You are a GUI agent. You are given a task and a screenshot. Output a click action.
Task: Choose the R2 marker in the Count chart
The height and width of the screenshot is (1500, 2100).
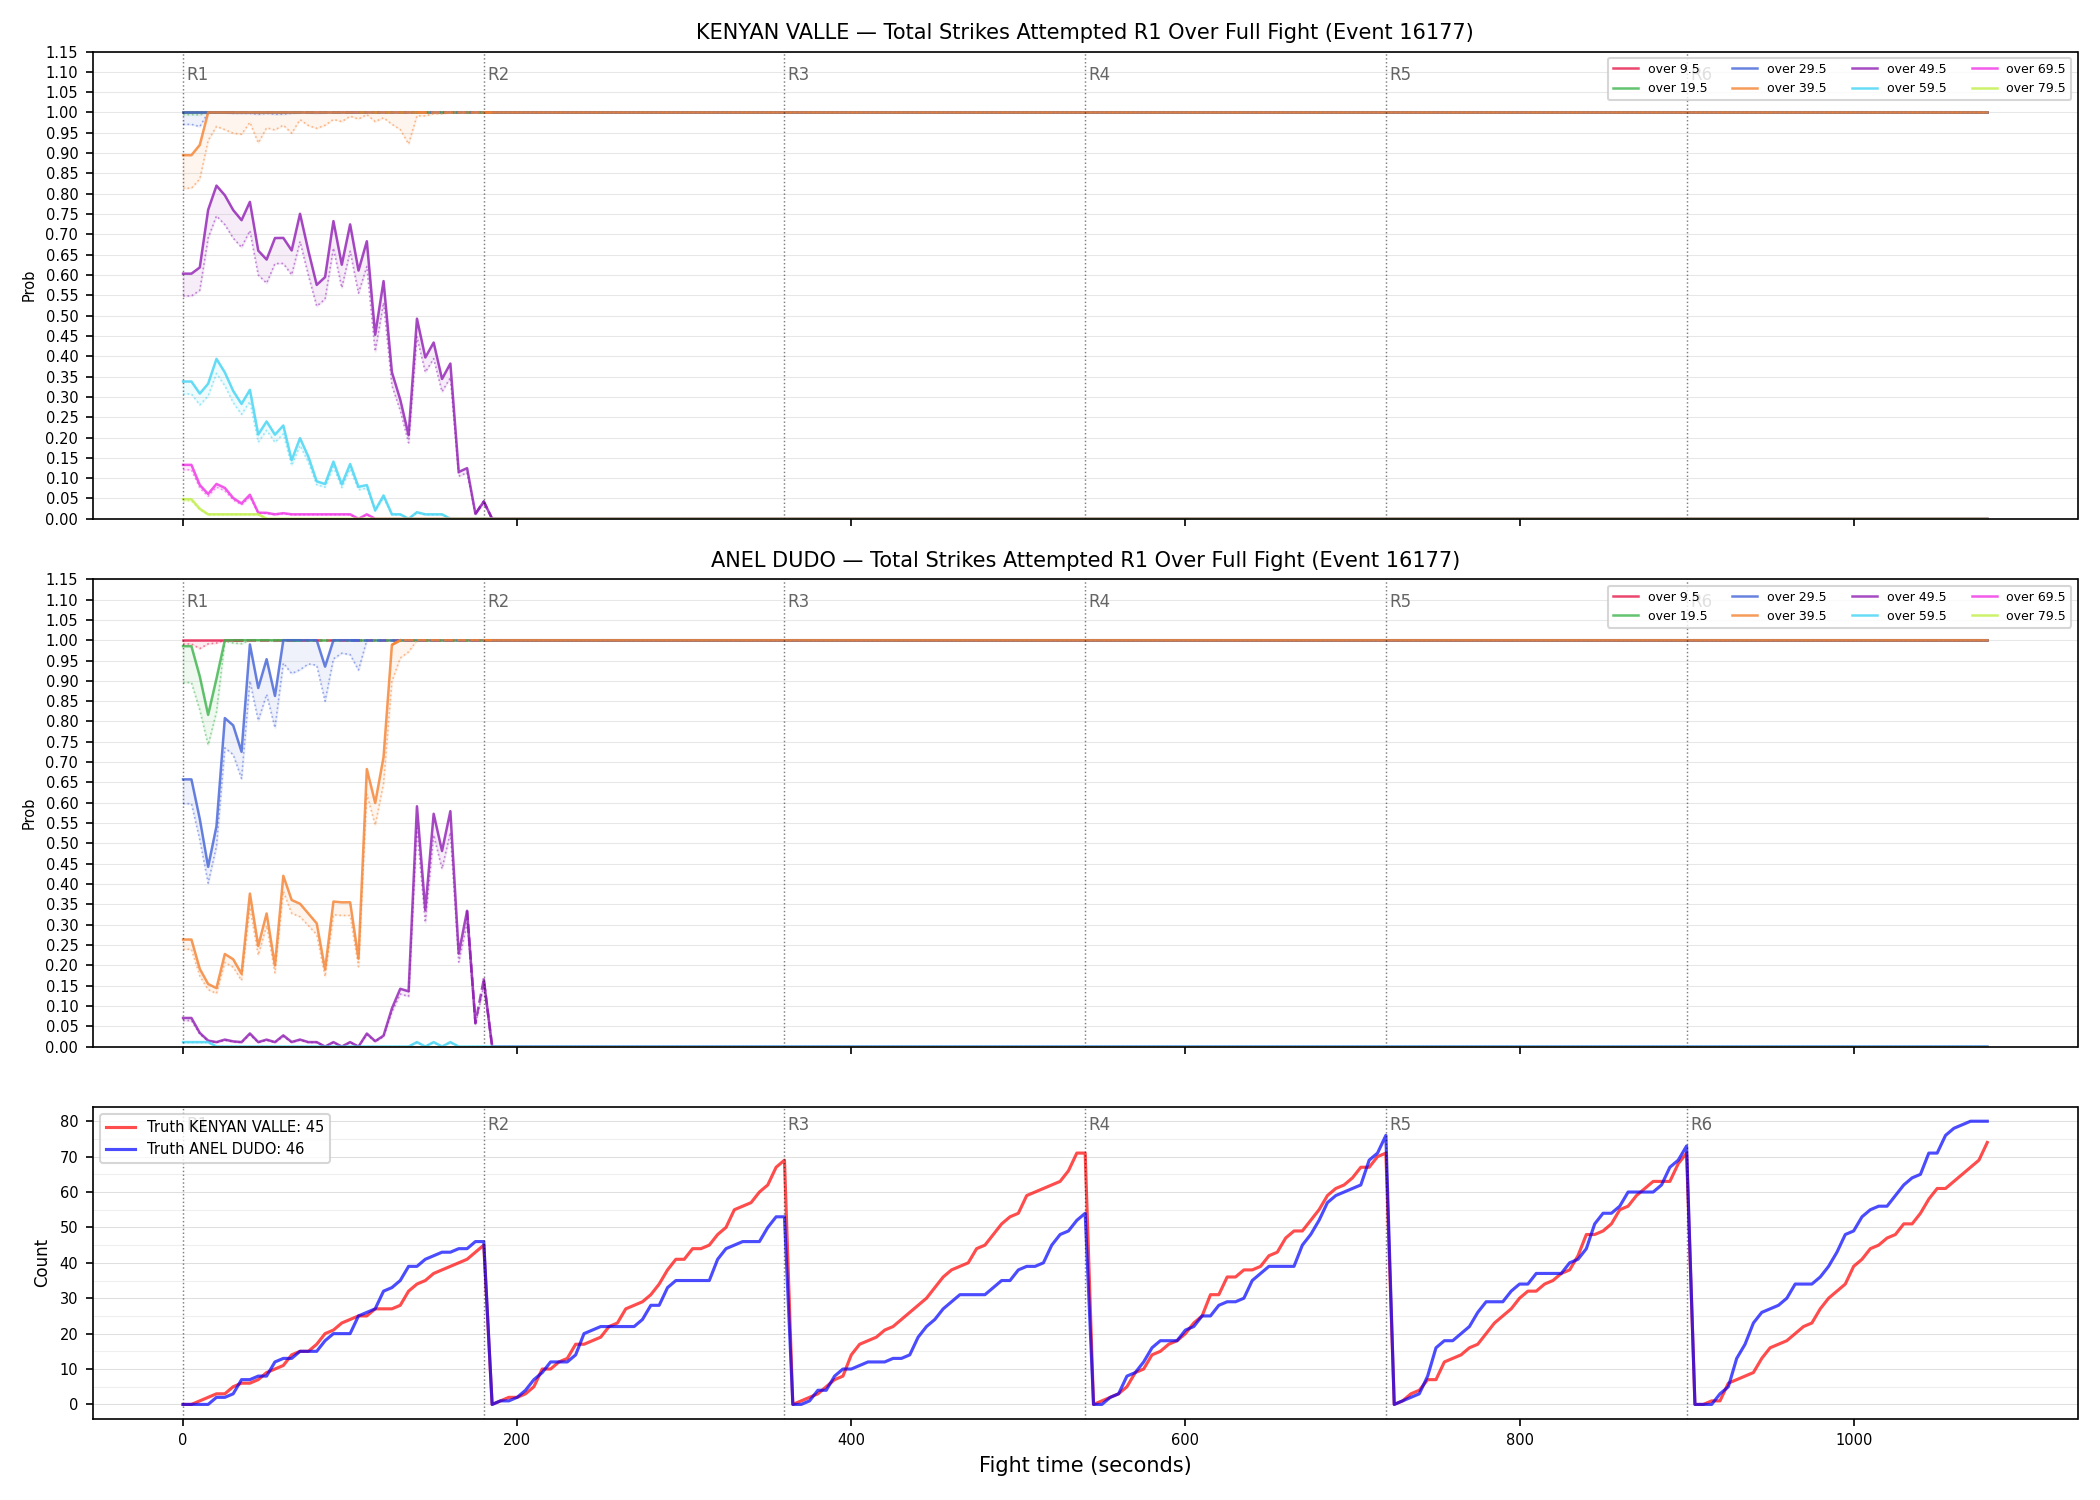498,1124
